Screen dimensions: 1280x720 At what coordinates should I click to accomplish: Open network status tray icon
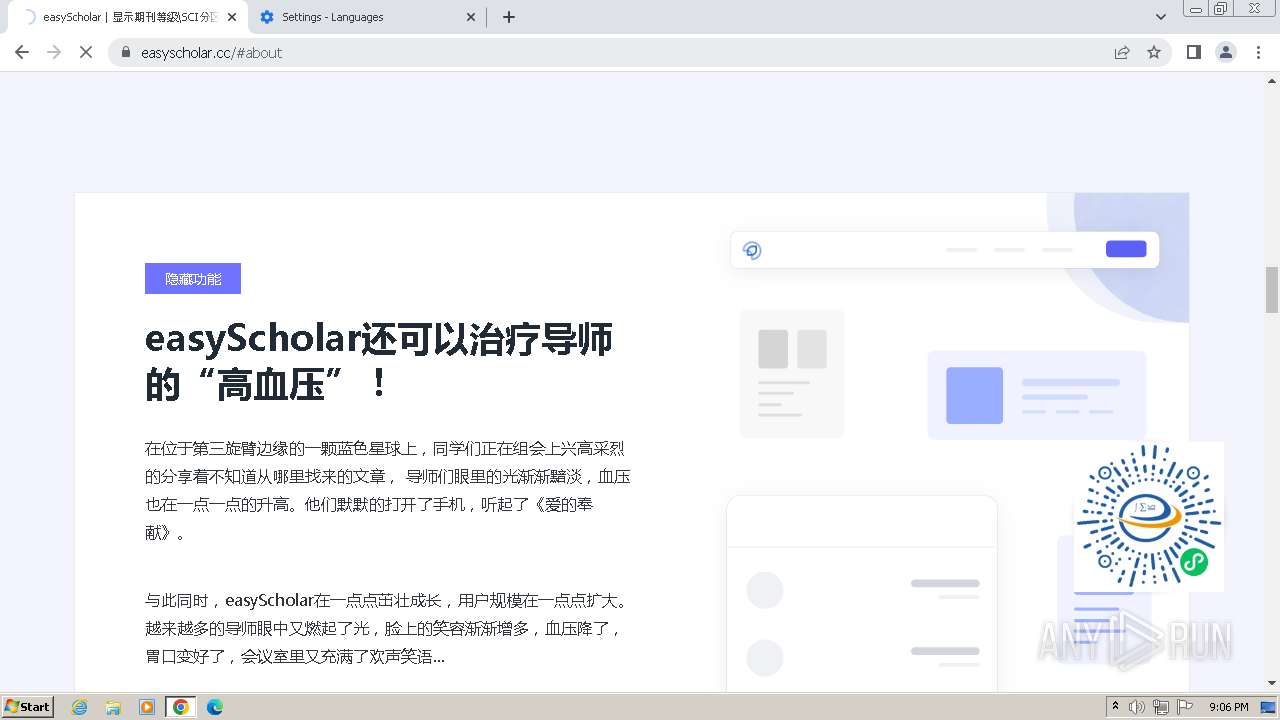coord(1160,707)
